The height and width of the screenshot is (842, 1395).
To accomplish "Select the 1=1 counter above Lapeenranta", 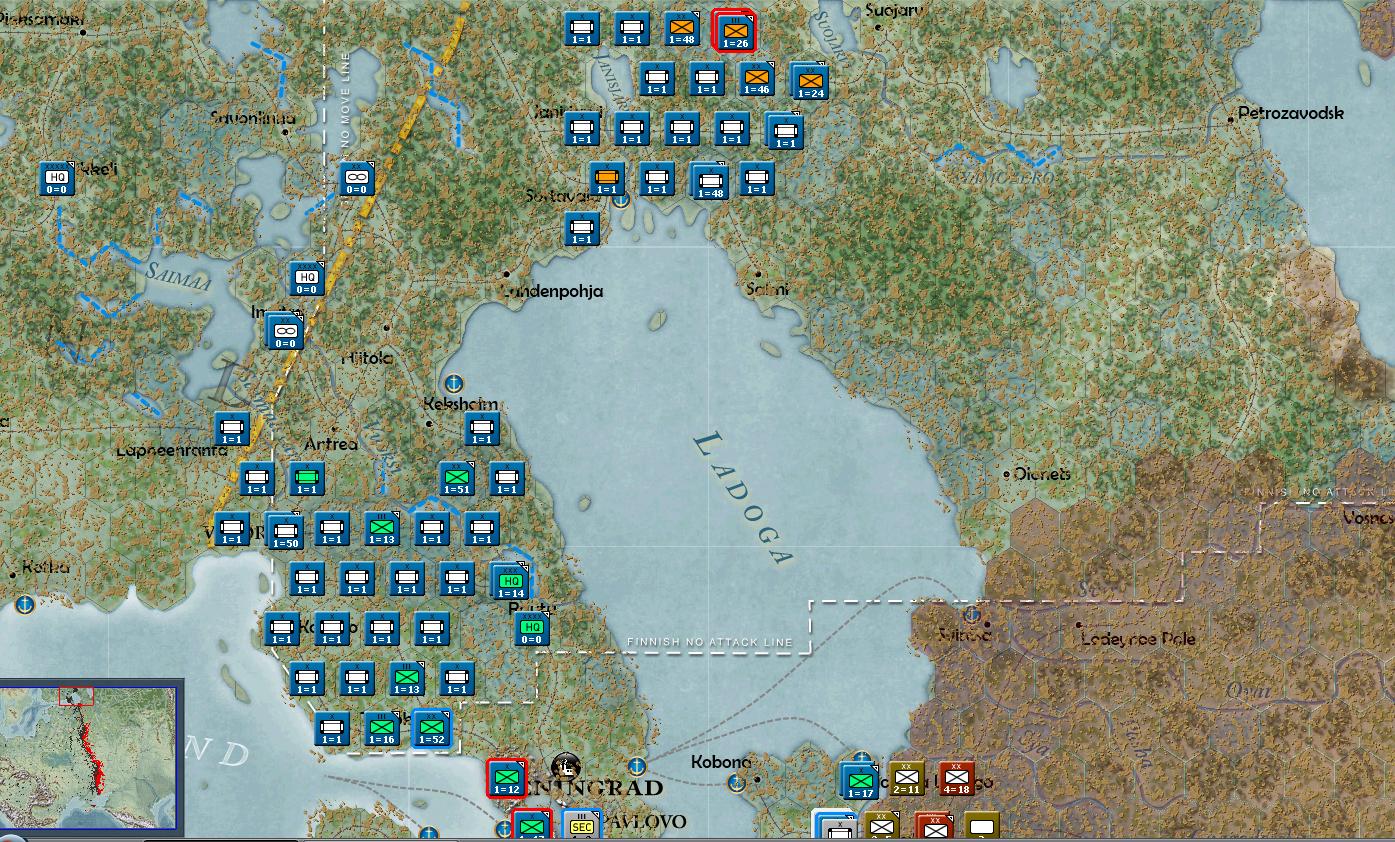I will click(x=232, y=429).
